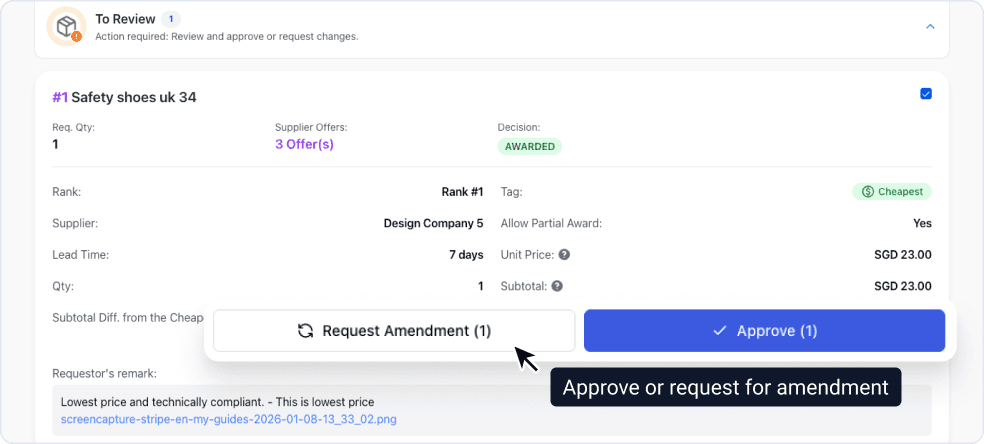Click the Request Amendment (1) button
The height and width of the screenshot is (444, 984).
[394, 330]
